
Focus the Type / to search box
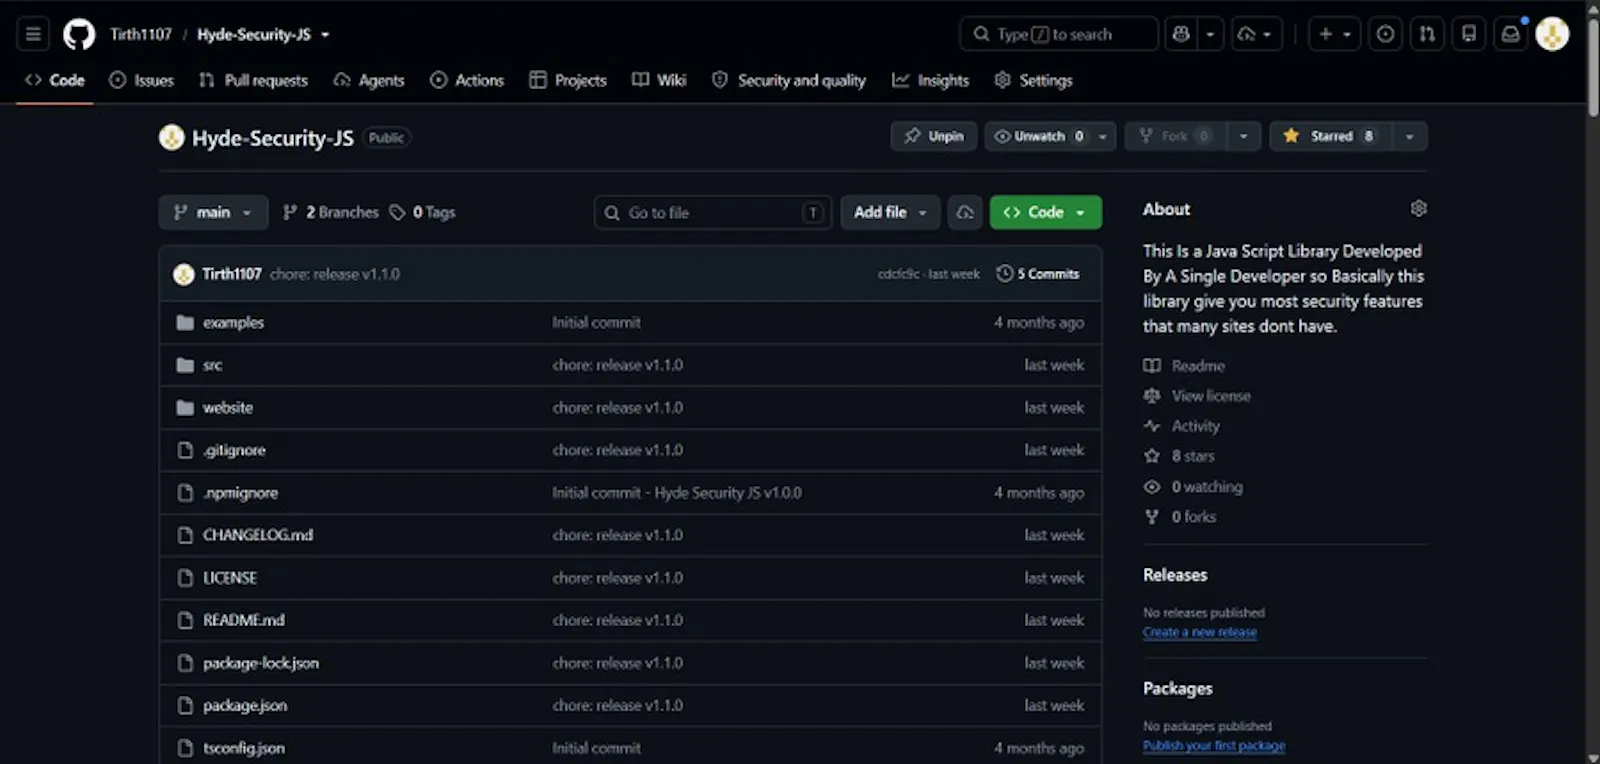pyautogui.click(x=1058, y=34)
